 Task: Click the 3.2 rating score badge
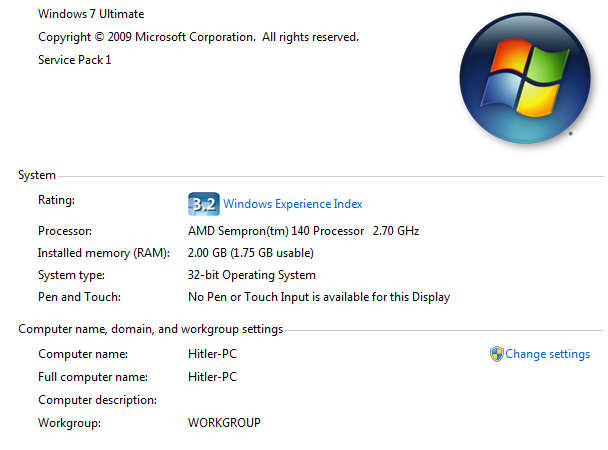click(203, 204)
